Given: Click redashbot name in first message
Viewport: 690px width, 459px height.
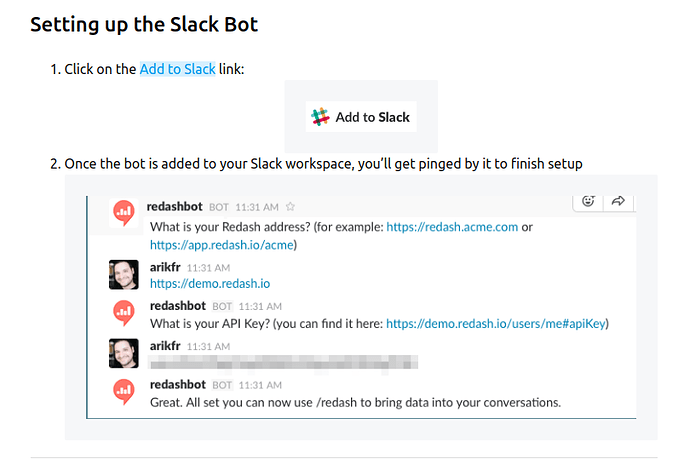Looking at the screenshot, I should 174,206.
